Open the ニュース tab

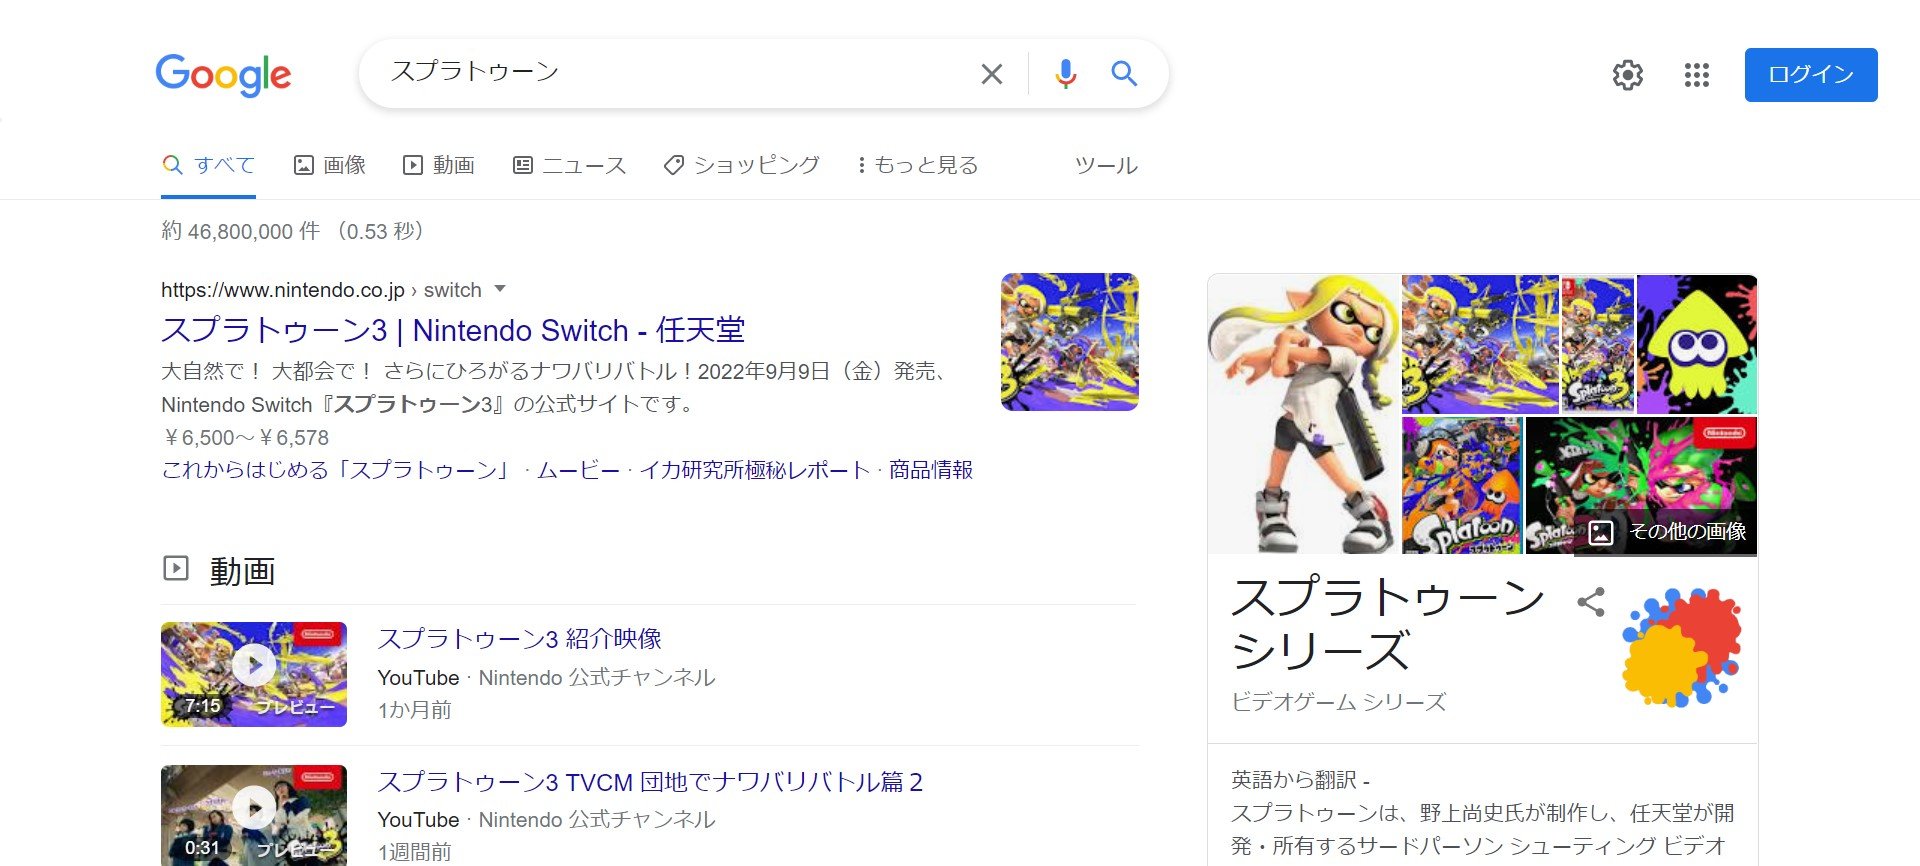pos(569,165)
